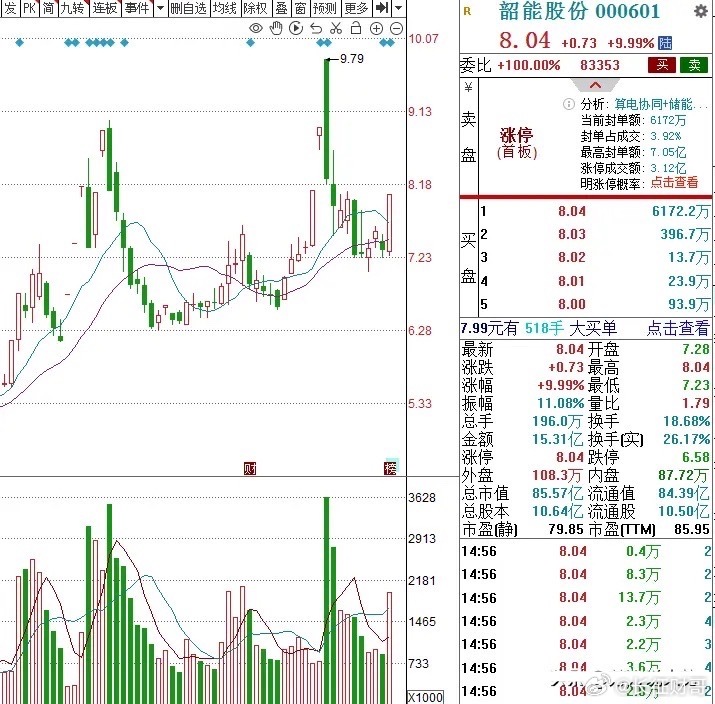
Task: Select bid level 2 price 8.03
Action: click(571, 234)
